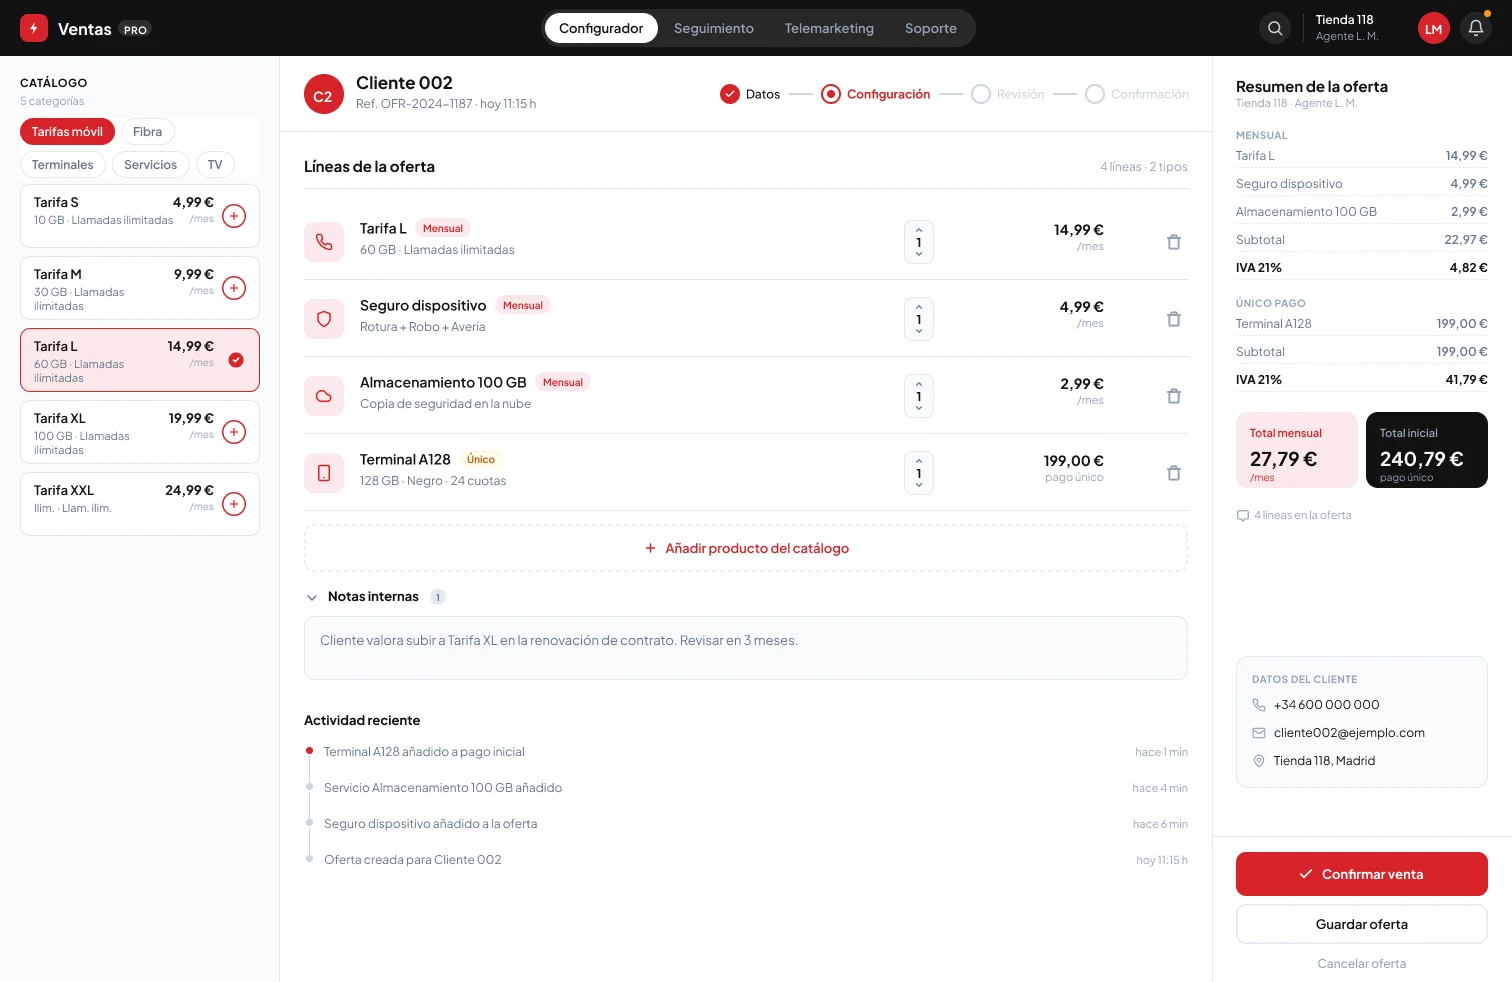Click the phone icon beside Tarifa L line

pyautogui.click(x=324, y=242)
